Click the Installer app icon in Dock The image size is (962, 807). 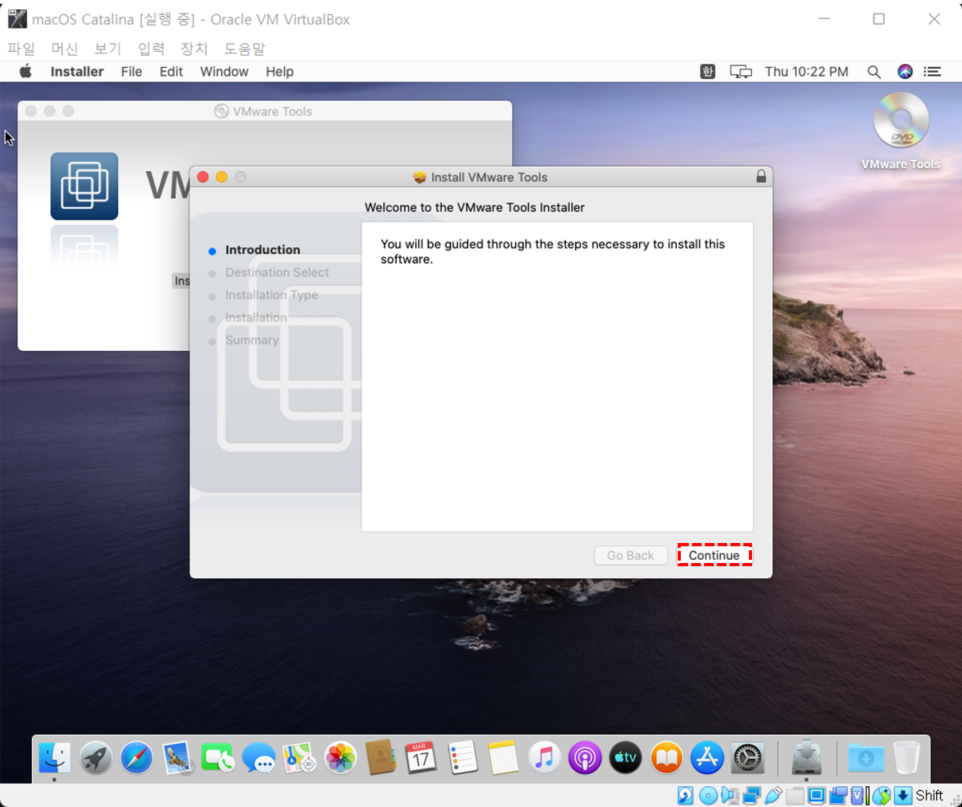pos(806,757)
